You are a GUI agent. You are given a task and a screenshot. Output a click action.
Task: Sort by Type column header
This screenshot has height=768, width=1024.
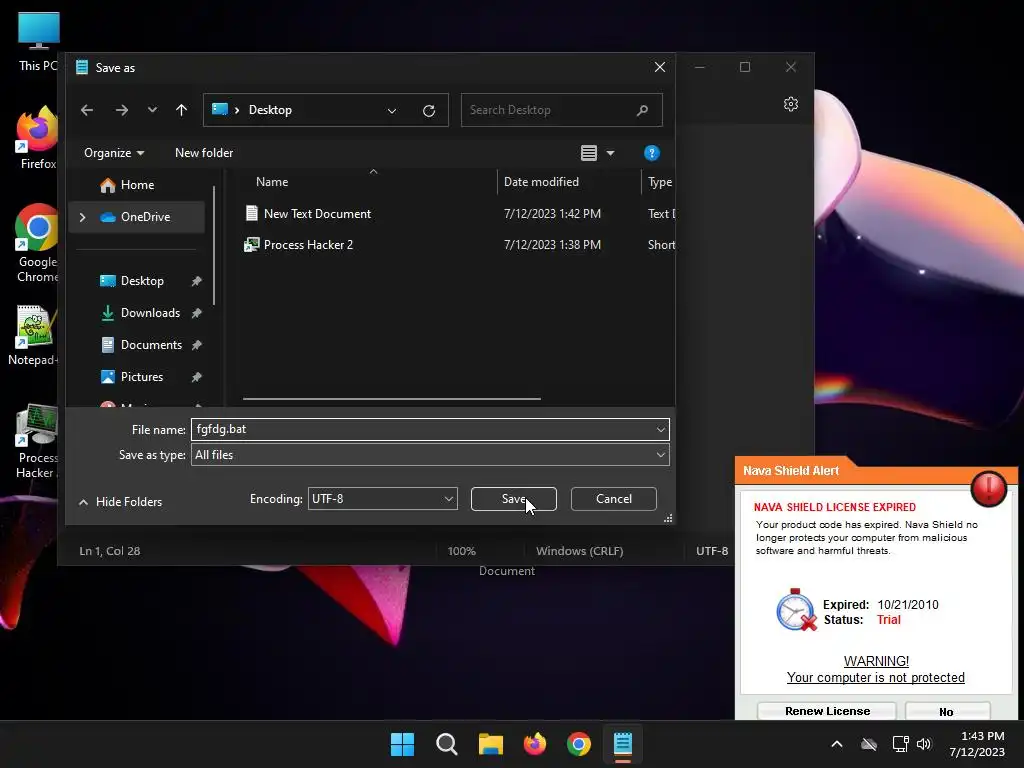click(x=658, y=182)
